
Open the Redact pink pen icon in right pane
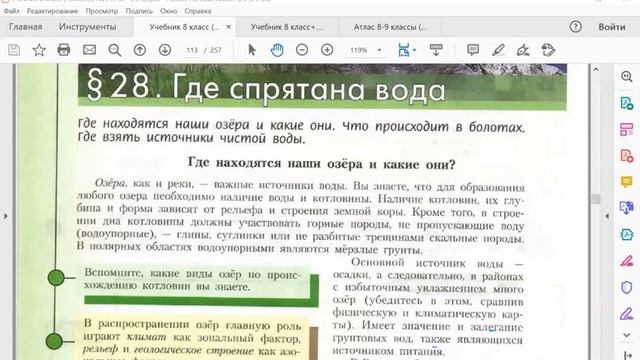(627, 260)
